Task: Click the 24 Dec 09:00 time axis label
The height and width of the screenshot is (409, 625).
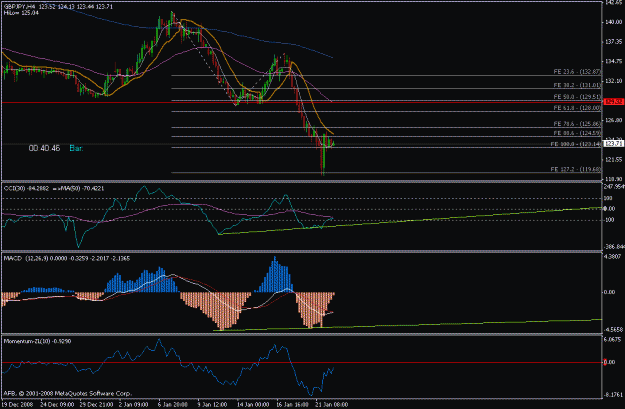Action: coord(57,405)
